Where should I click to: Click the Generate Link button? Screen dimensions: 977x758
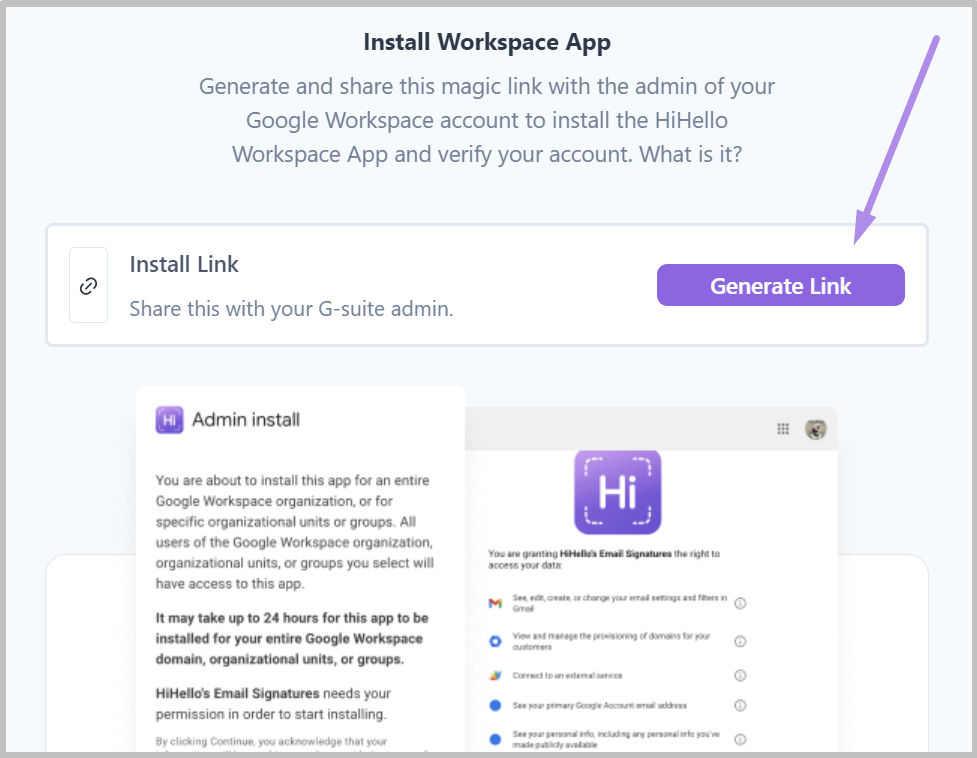point(781,285)
